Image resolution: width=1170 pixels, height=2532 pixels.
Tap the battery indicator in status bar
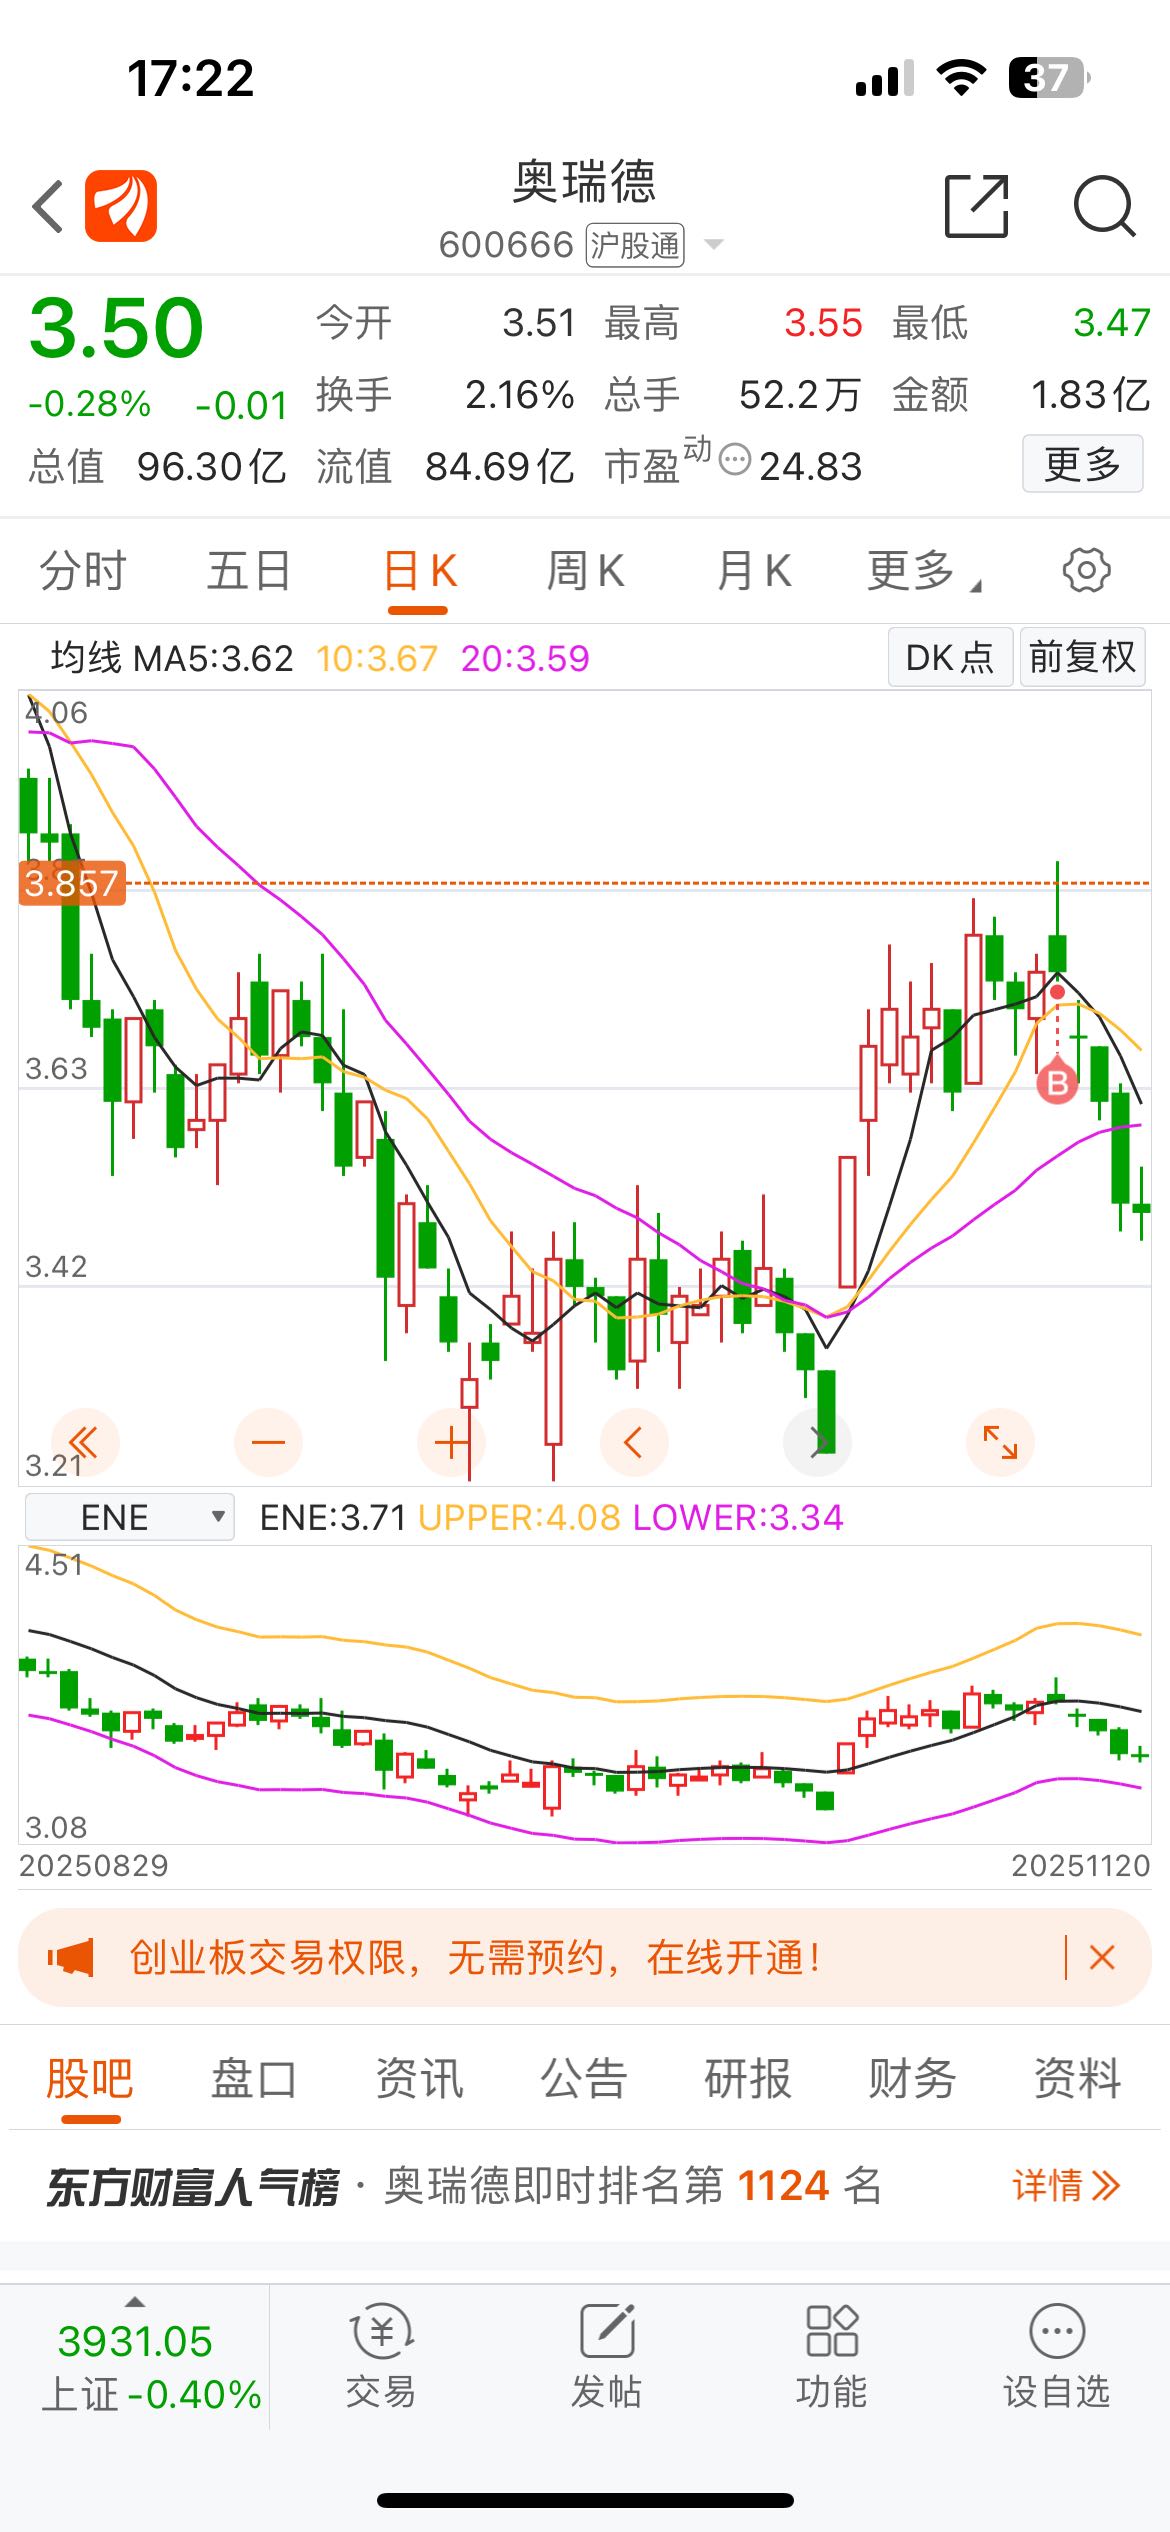(x=1050, y=77)
